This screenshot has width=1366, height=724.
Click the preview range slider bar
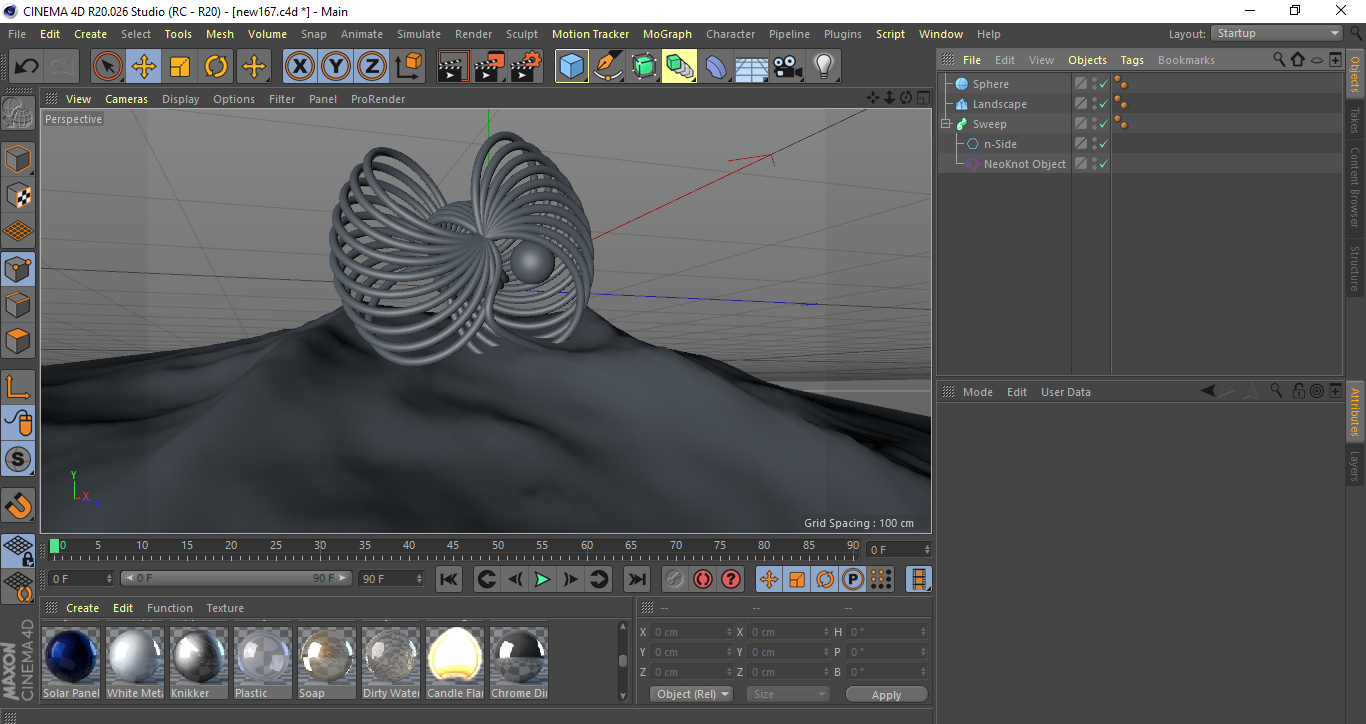point(237,578)
